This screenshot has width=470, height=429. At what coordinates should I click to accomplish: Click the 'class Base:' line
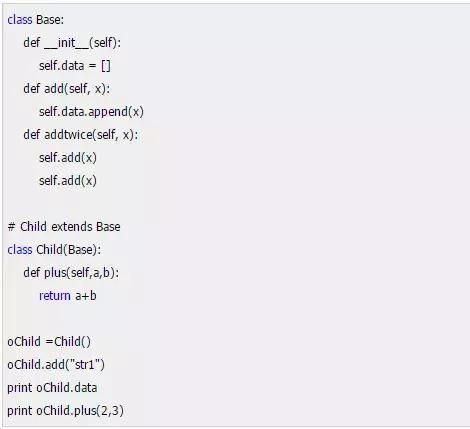(35, 20)
